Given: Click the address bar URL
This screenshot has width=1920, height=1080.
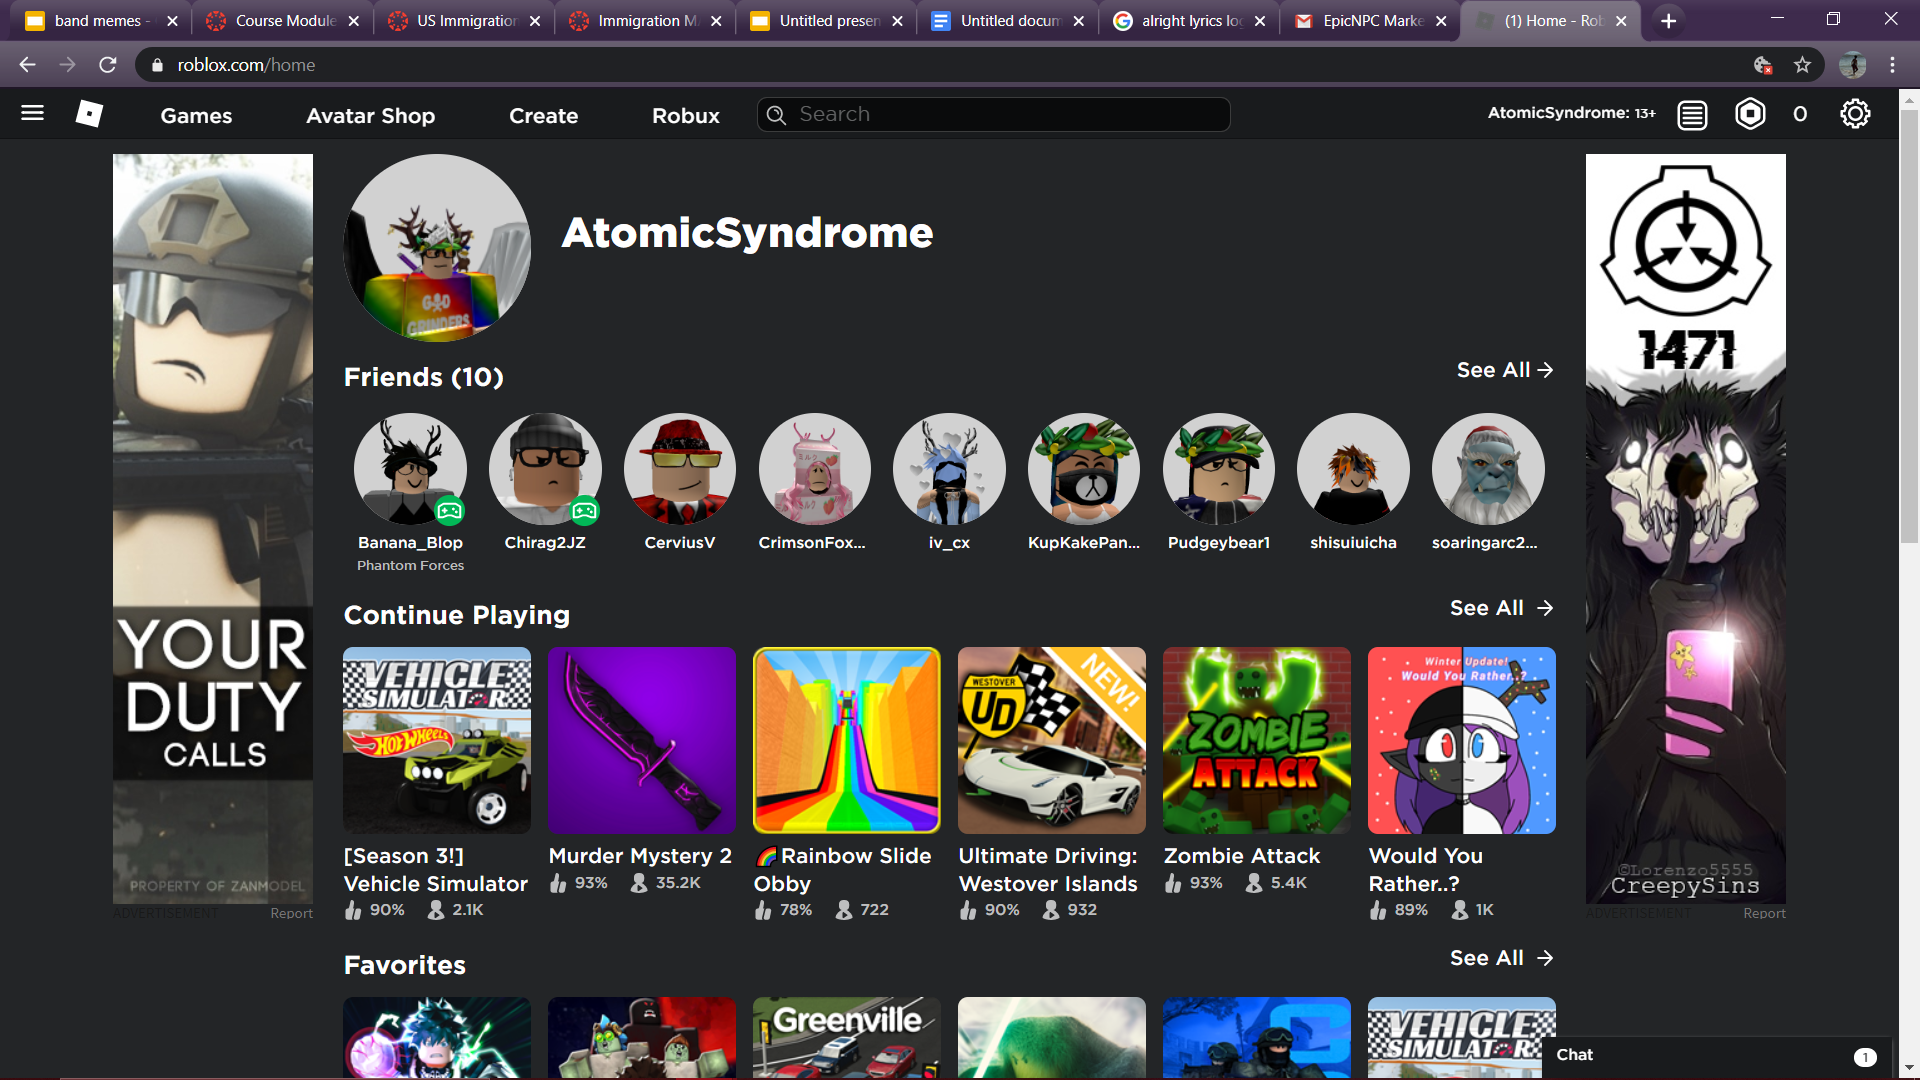Looking at the screenshot, I should pyautogui.click(x=246, y=65).
